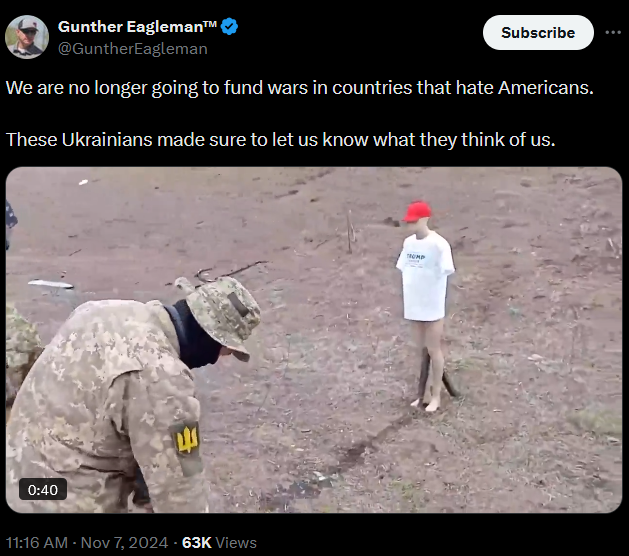Click the soldier's trident arm patch in video

pyautogui.click(x=186, y=439)
